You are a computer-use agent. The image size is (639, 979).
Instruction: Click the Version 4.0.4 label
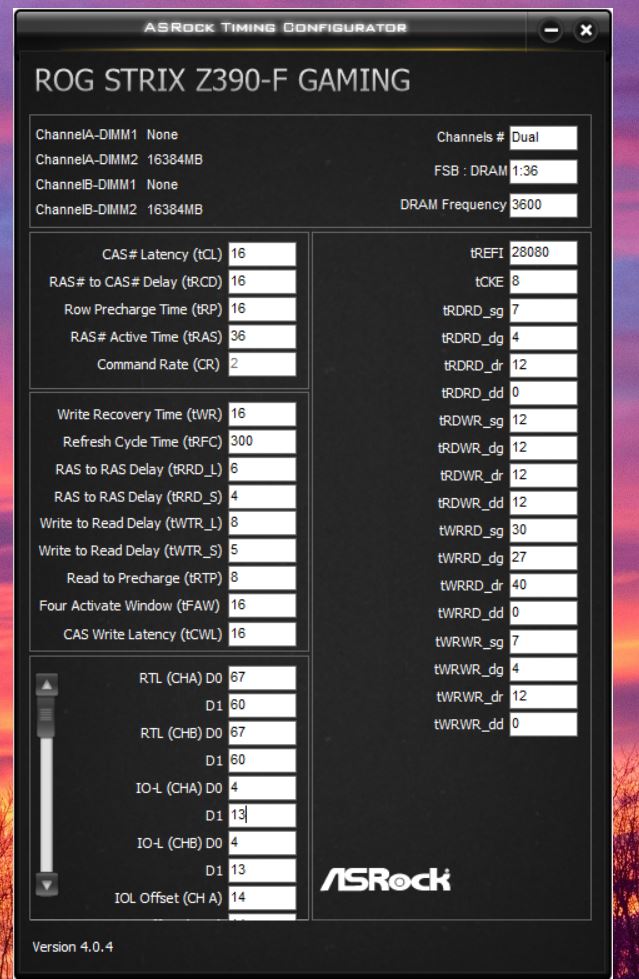point(73,947)
